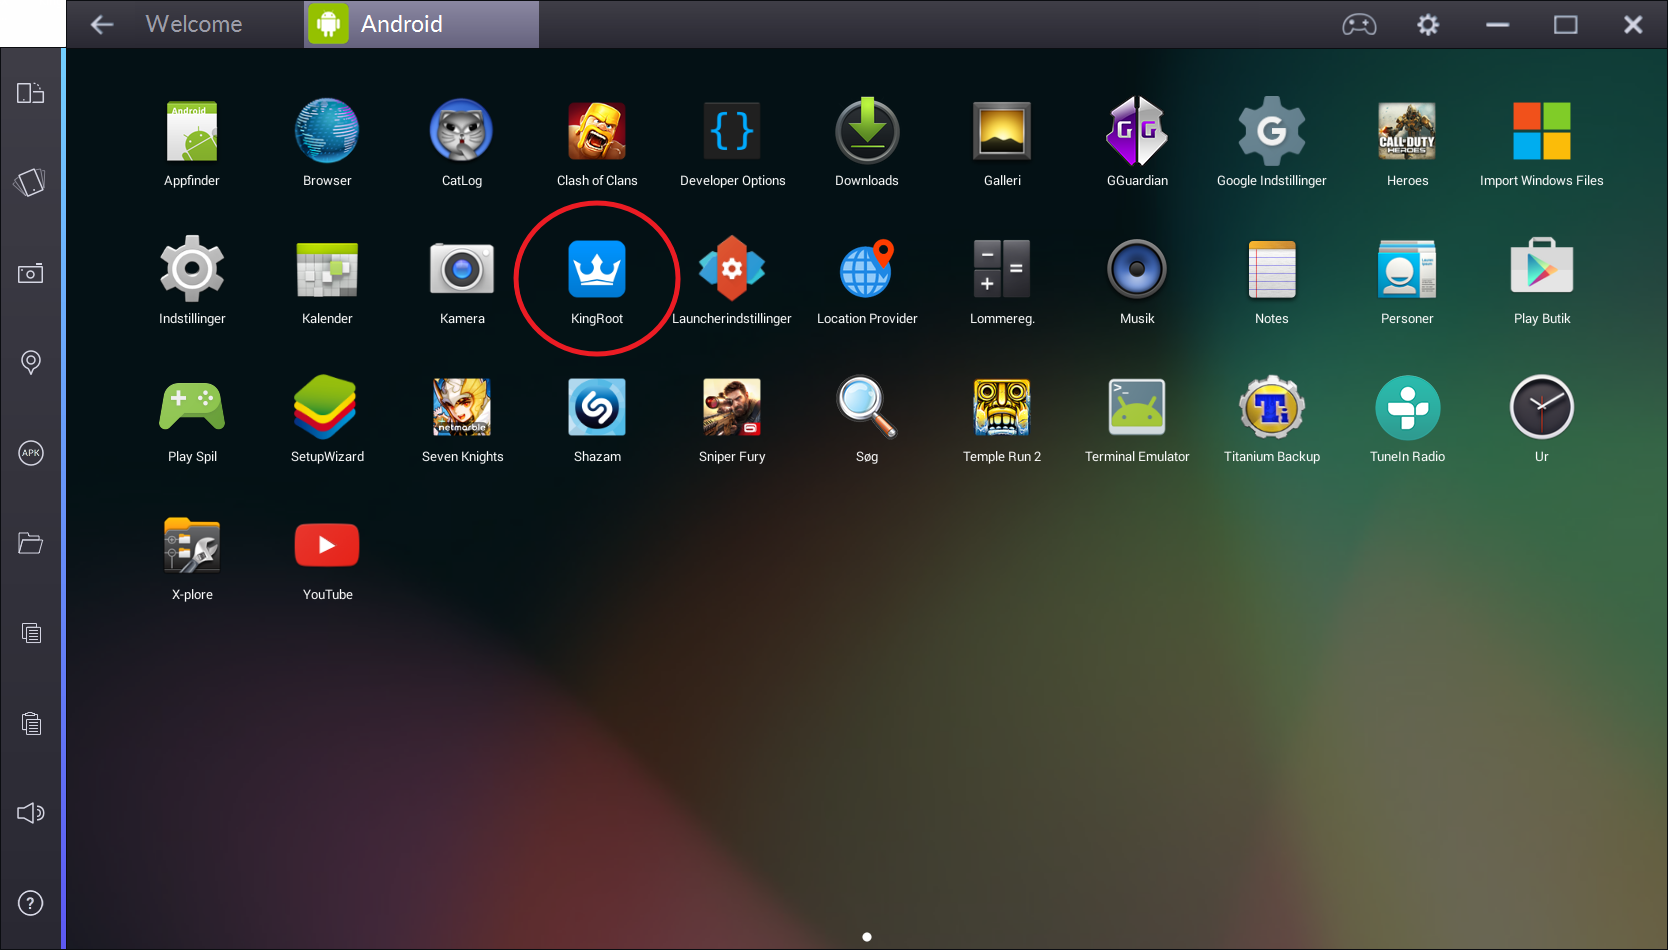The height and width of the screenshot is (950, 1668).
Task: Open the Lommereg. calculator
Action: click(1002, 269)
